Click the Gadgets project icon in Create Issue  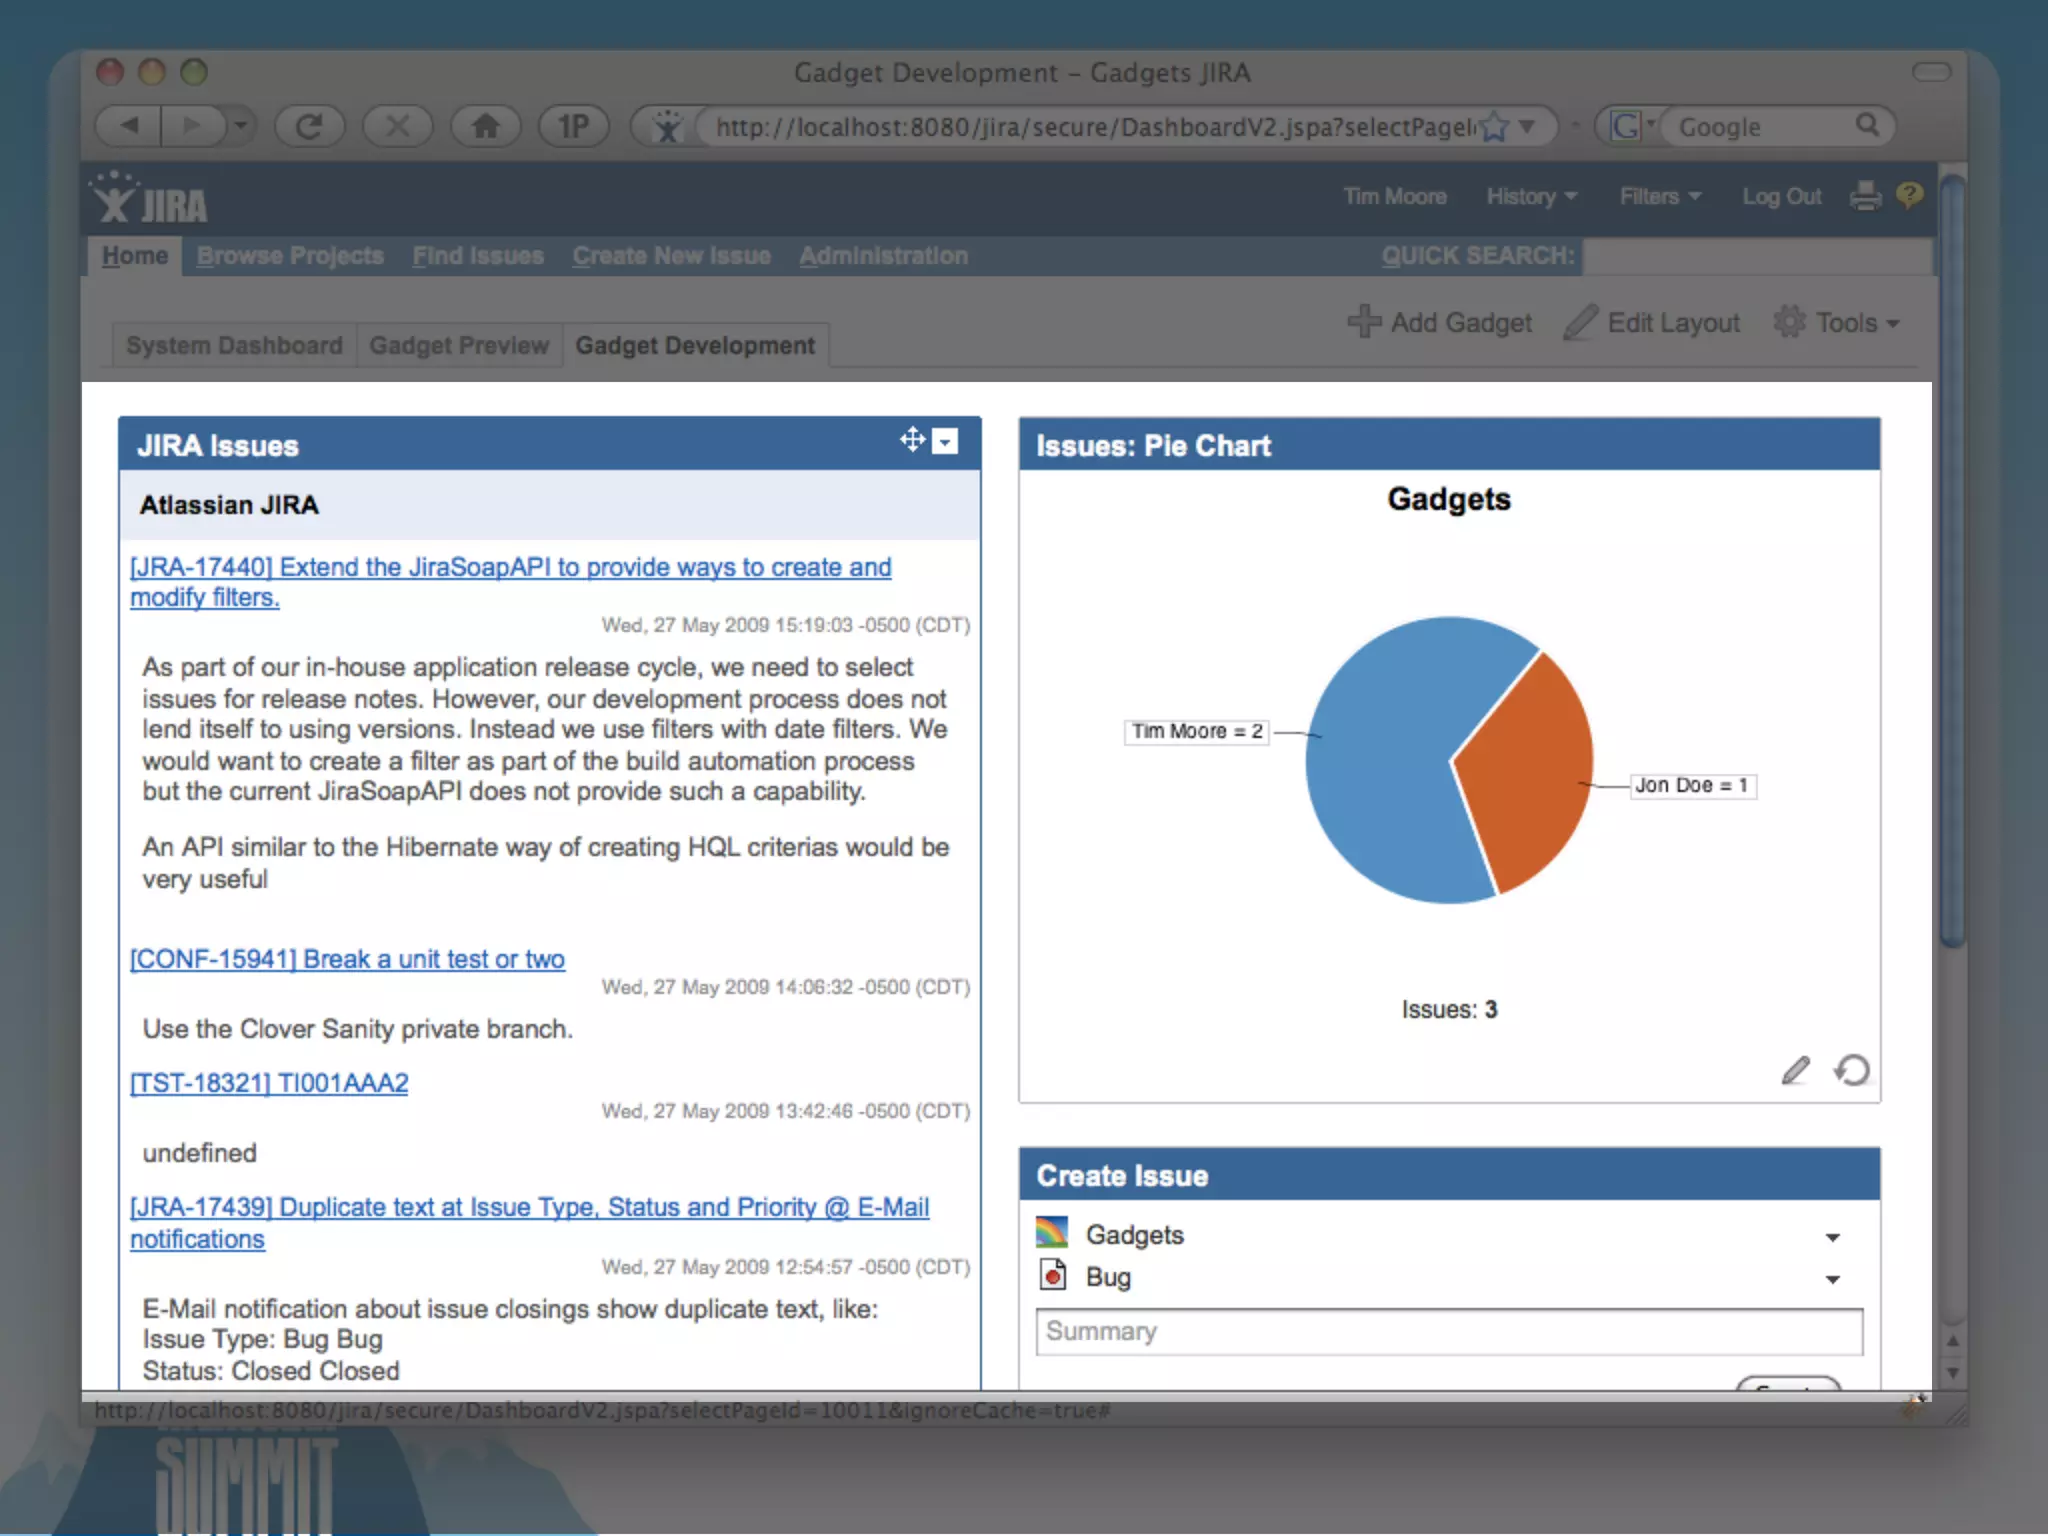pyautogui.click(x=1052, y=1232)
